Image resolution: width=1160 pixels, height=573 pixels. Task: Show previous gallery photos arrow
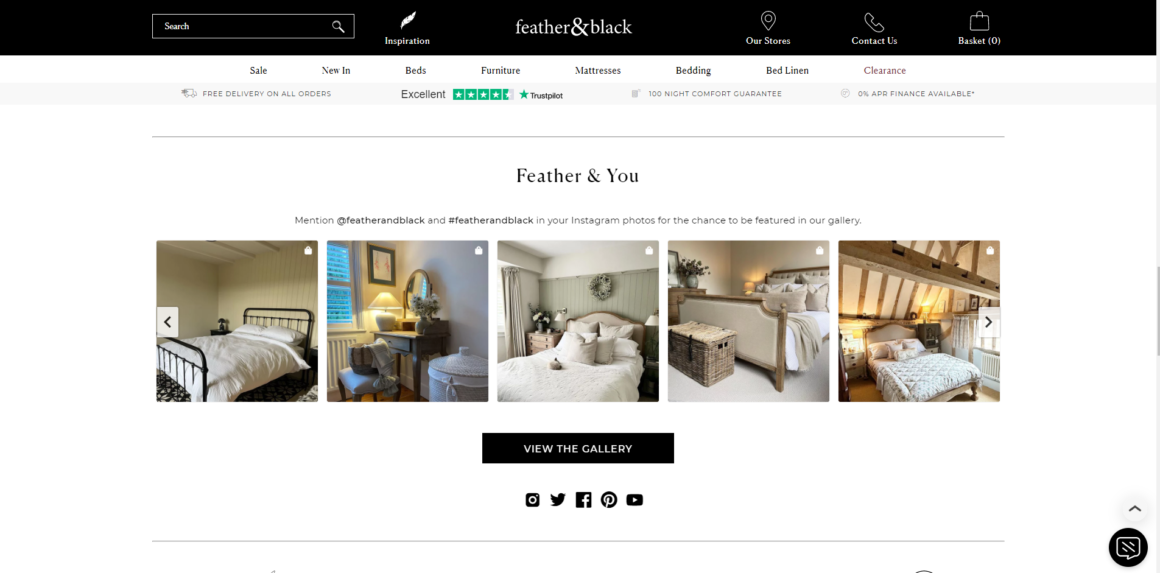[x=168, y=322]
